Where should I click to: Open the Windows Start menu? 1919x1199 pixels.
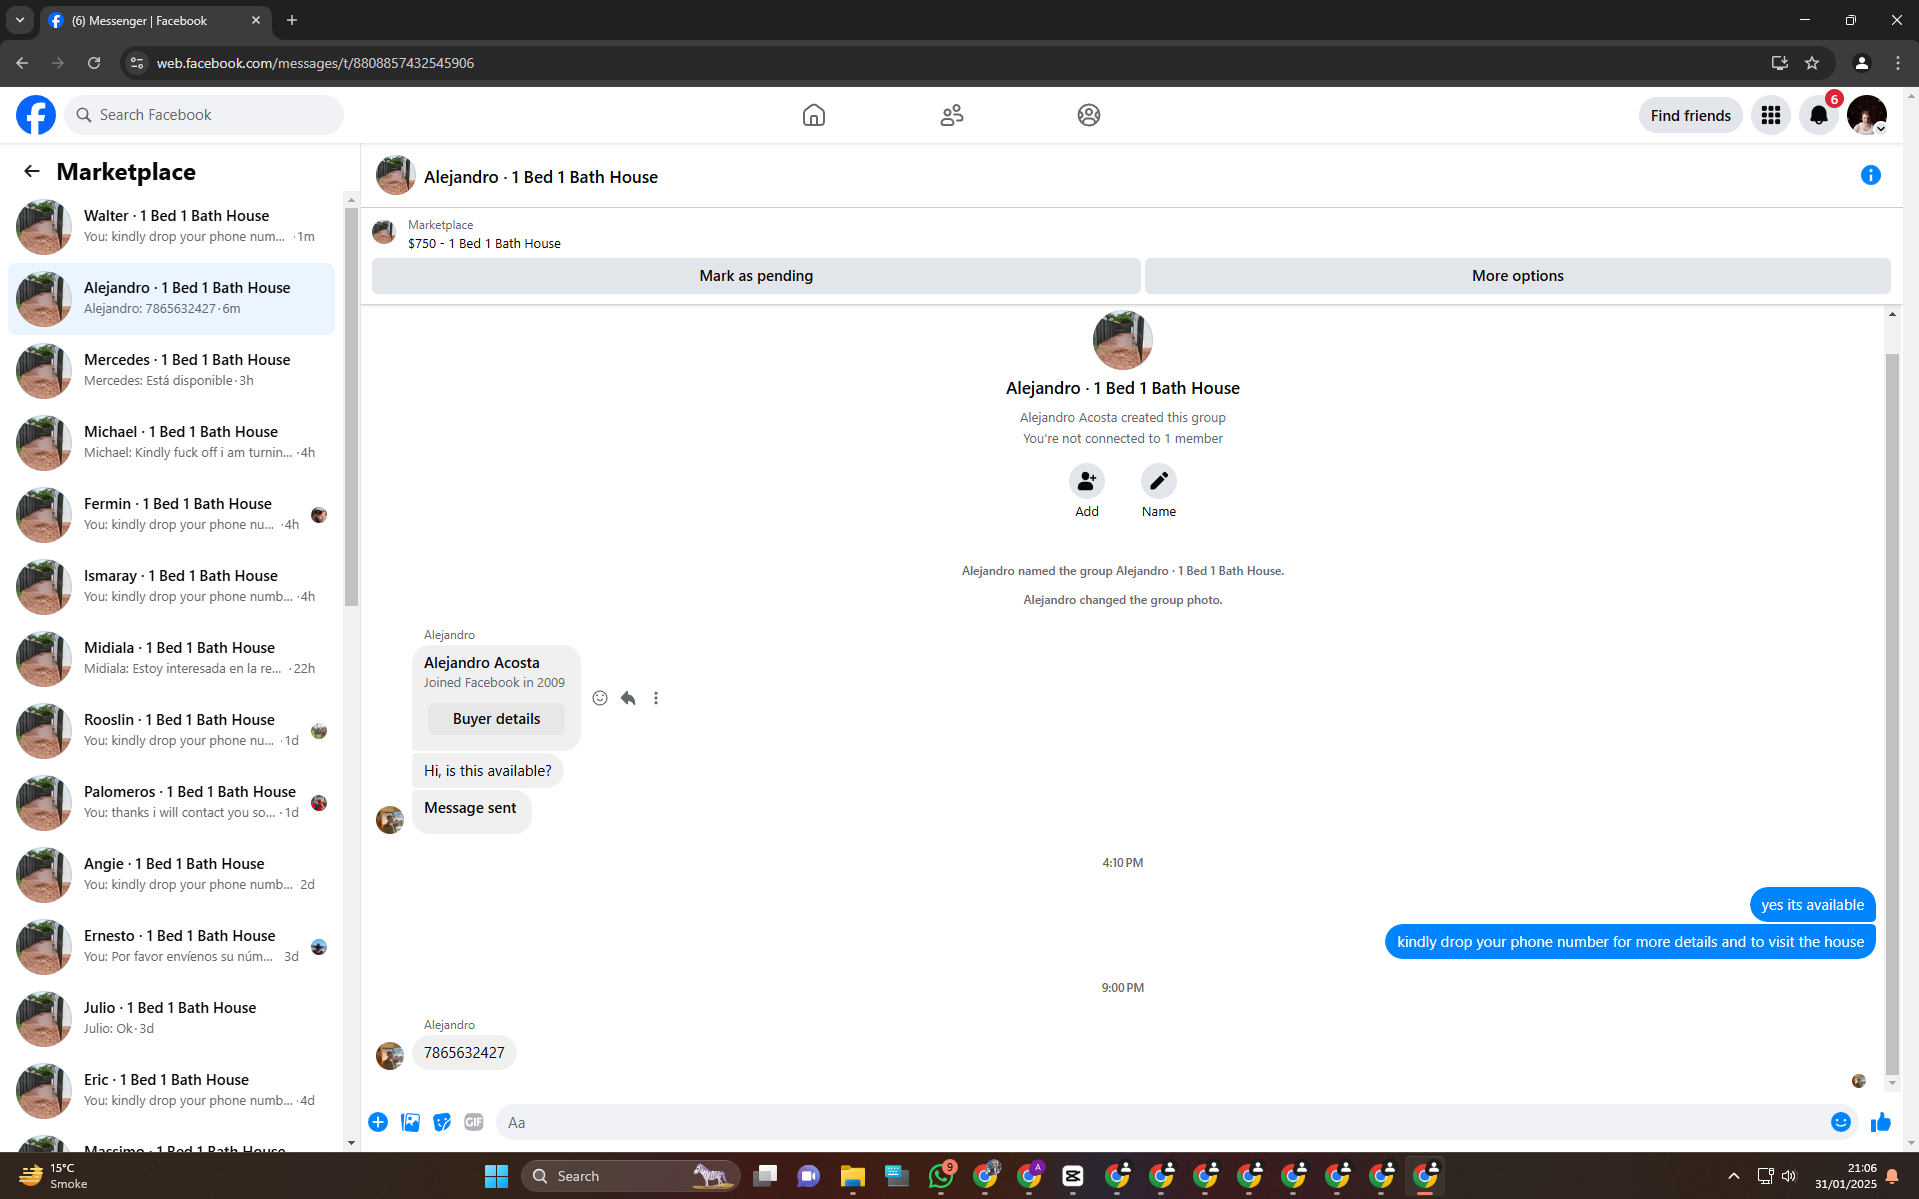coord(497,1176)
